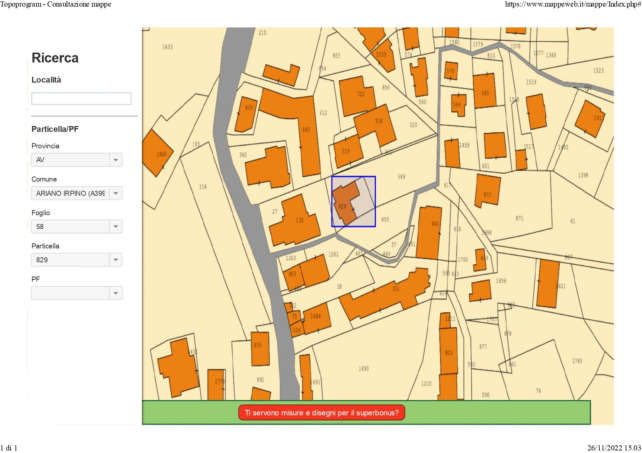
Task: Expand the Particella dropdown showing 829
Action: point(76,260)
